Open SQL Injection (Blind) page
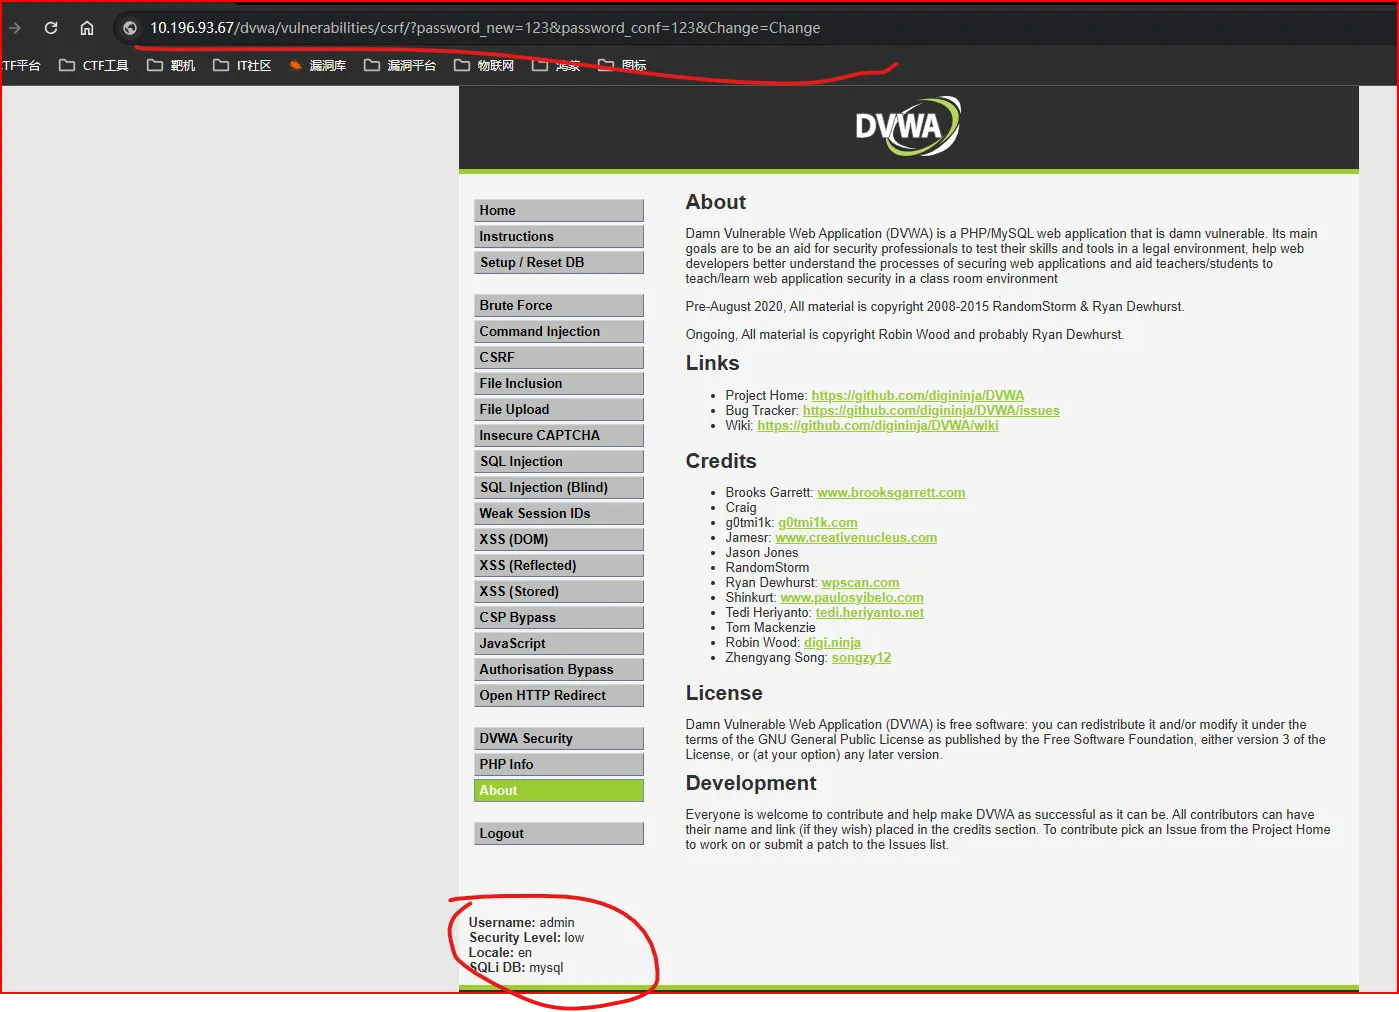This screenshot has height=1012, width=1399. click(558, 487)
